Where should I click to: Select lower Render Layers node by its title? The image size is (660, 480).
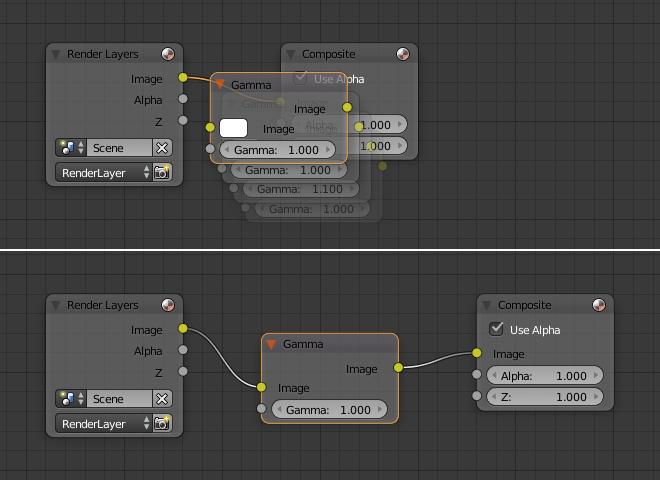(x=103, y=305)
